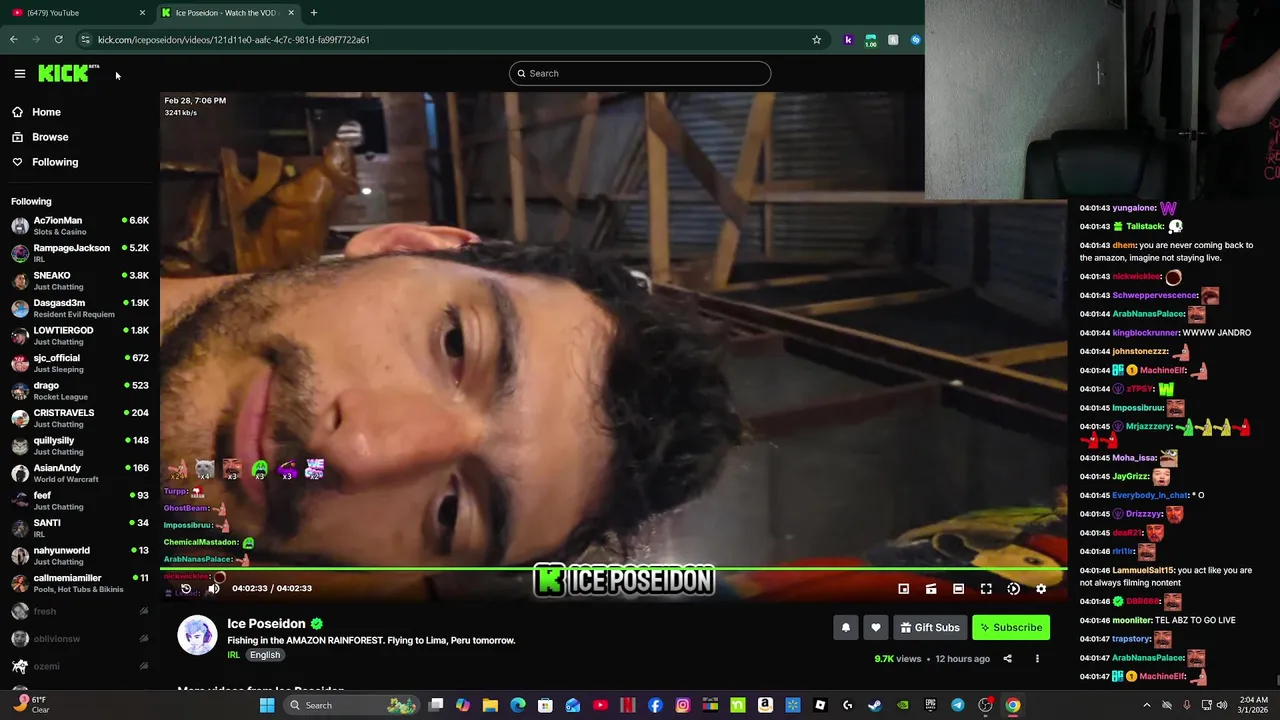
Task: Open sjc_official channel in sidebar
Action: (80, 363)
